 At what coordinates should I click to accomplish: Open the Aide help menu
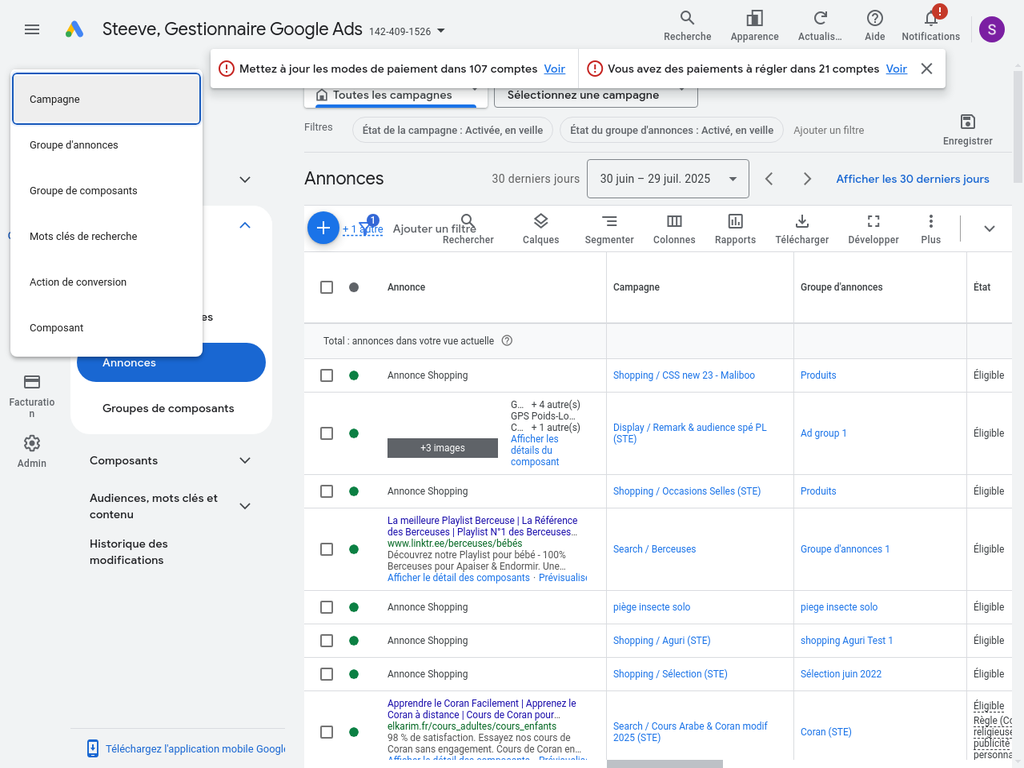coord(874,26)
